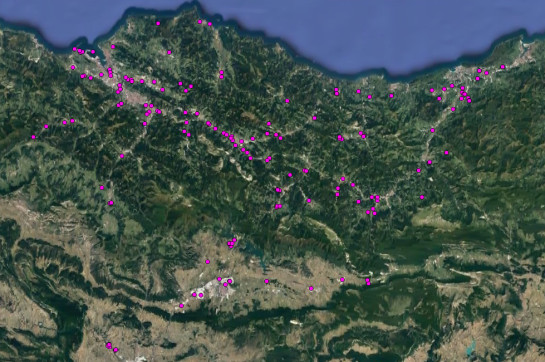Click the easternmost magenta marker near the coast
Viewport: 545px width, 362px height.
pos(503,67)
